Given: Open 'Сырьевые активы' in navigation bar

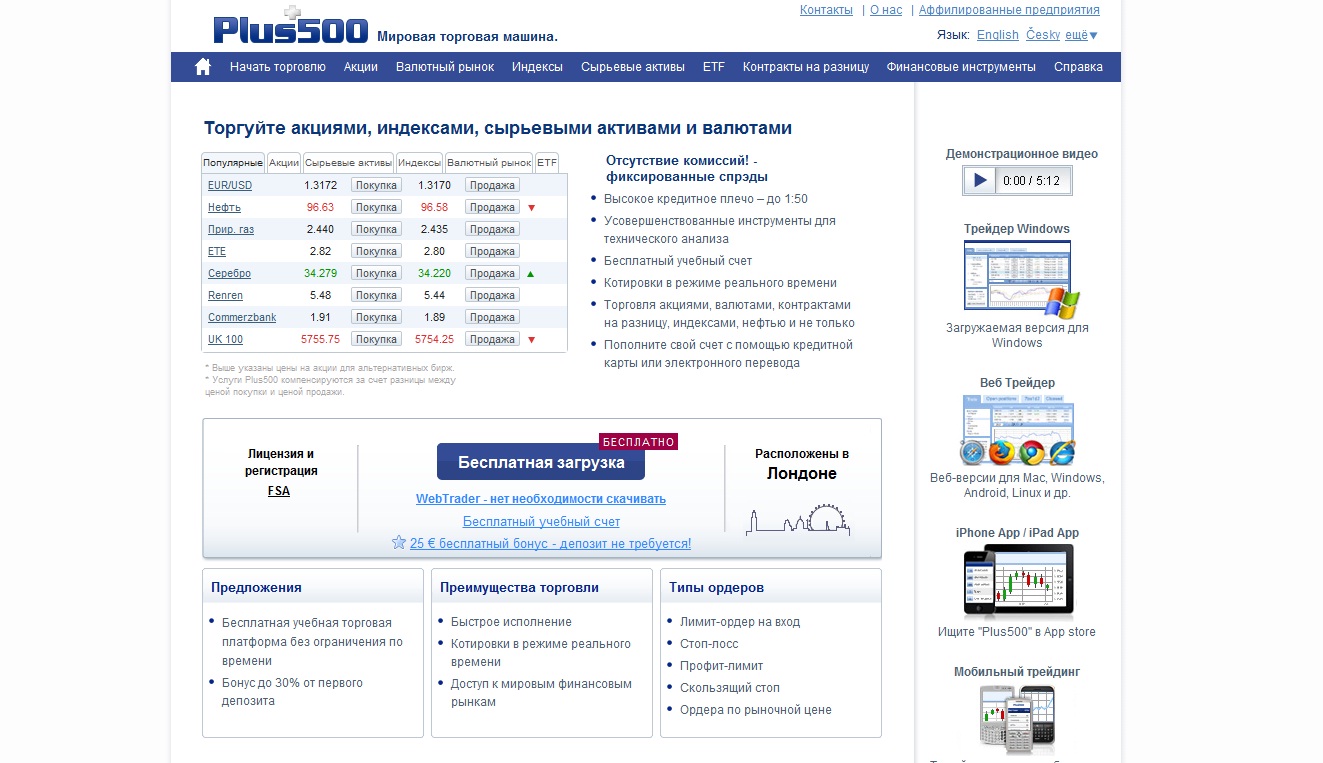Looking at the screenshot, I should click(x=633, y=67).
